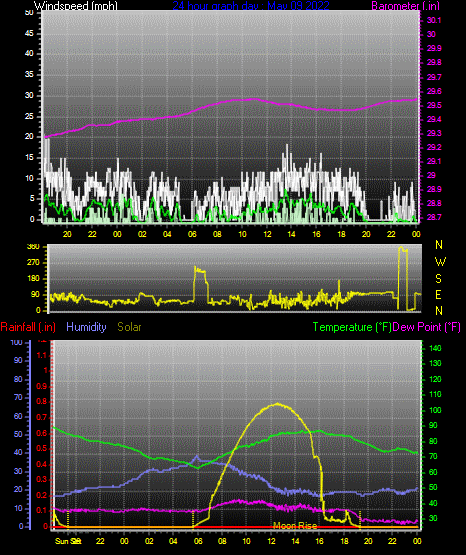
Task: Select the 'Dew Point (°F)' legend label
Action: 427,327
